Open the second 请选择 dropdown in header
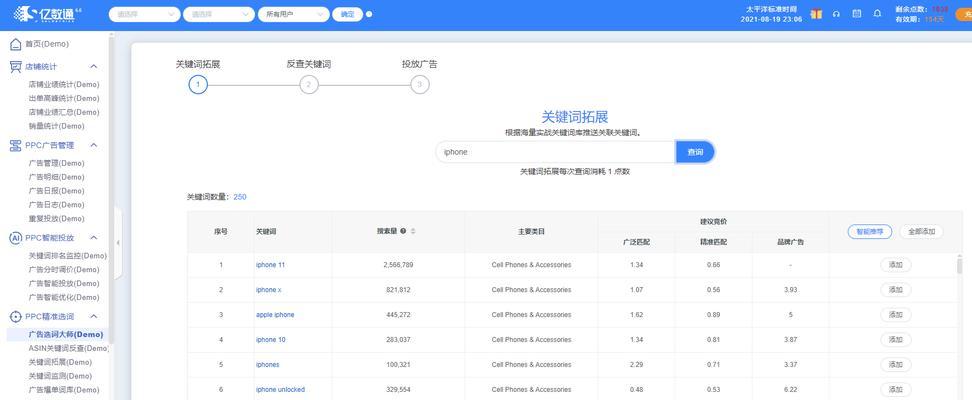 click(219, 14)
